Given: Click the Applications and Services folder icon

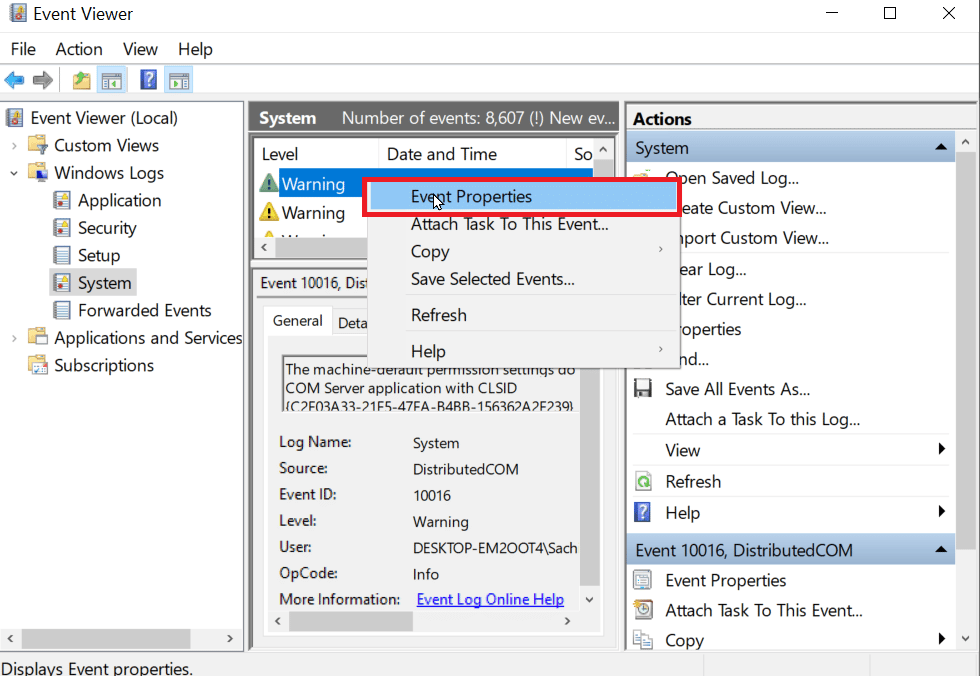Looking at the screenshot, I should pyautogui.click(x=38, y=337).
